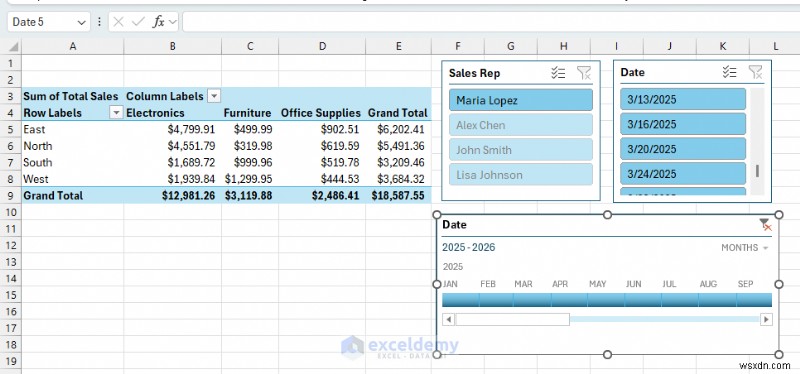
Task: Select row 9 header
Action: (x=12, y=195)
